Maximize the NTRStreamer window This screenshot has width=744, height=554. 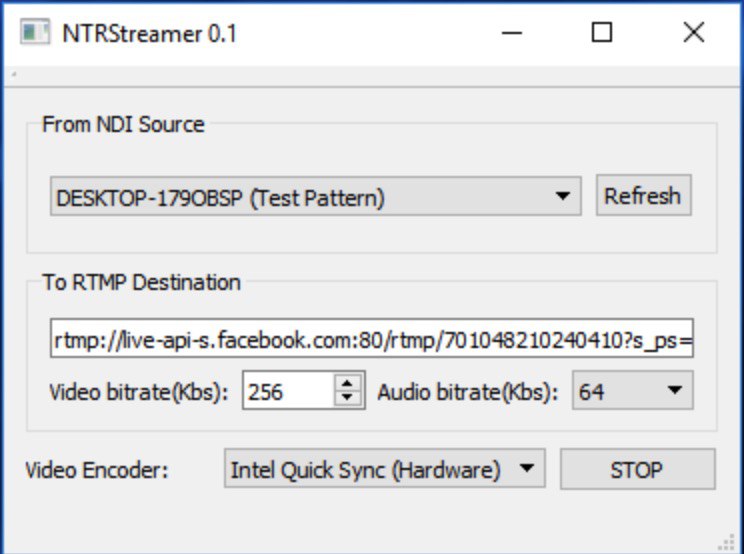pos(602,33)
